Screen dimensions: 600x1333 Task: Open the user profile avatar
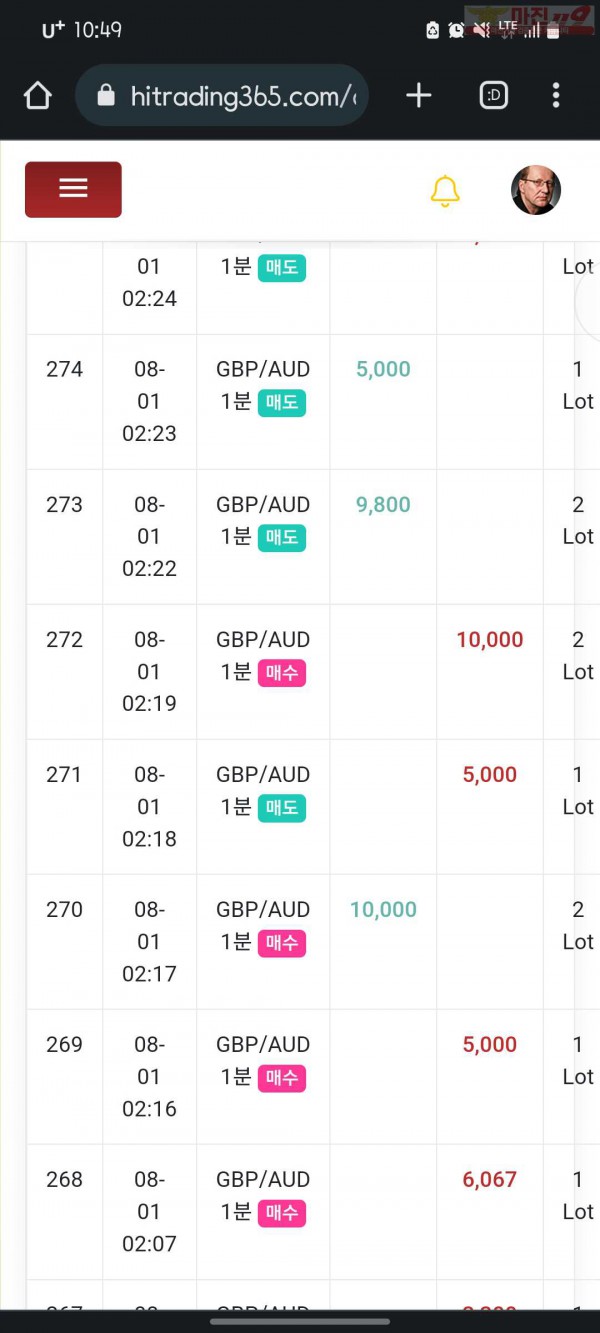point(536,190)
